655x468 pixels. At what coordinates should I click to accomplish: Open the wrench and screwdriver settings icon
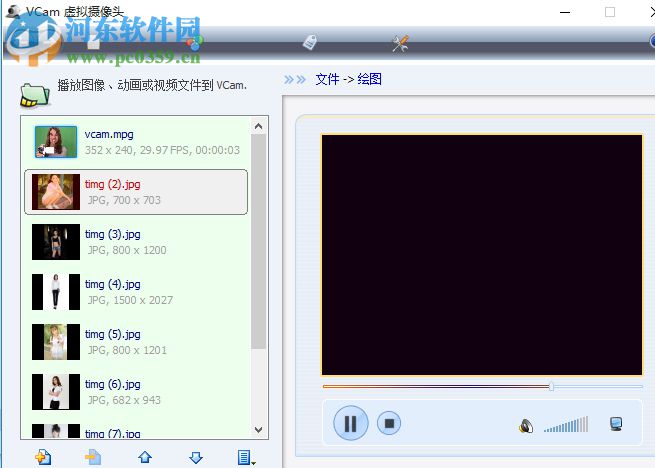coord(400,43)
